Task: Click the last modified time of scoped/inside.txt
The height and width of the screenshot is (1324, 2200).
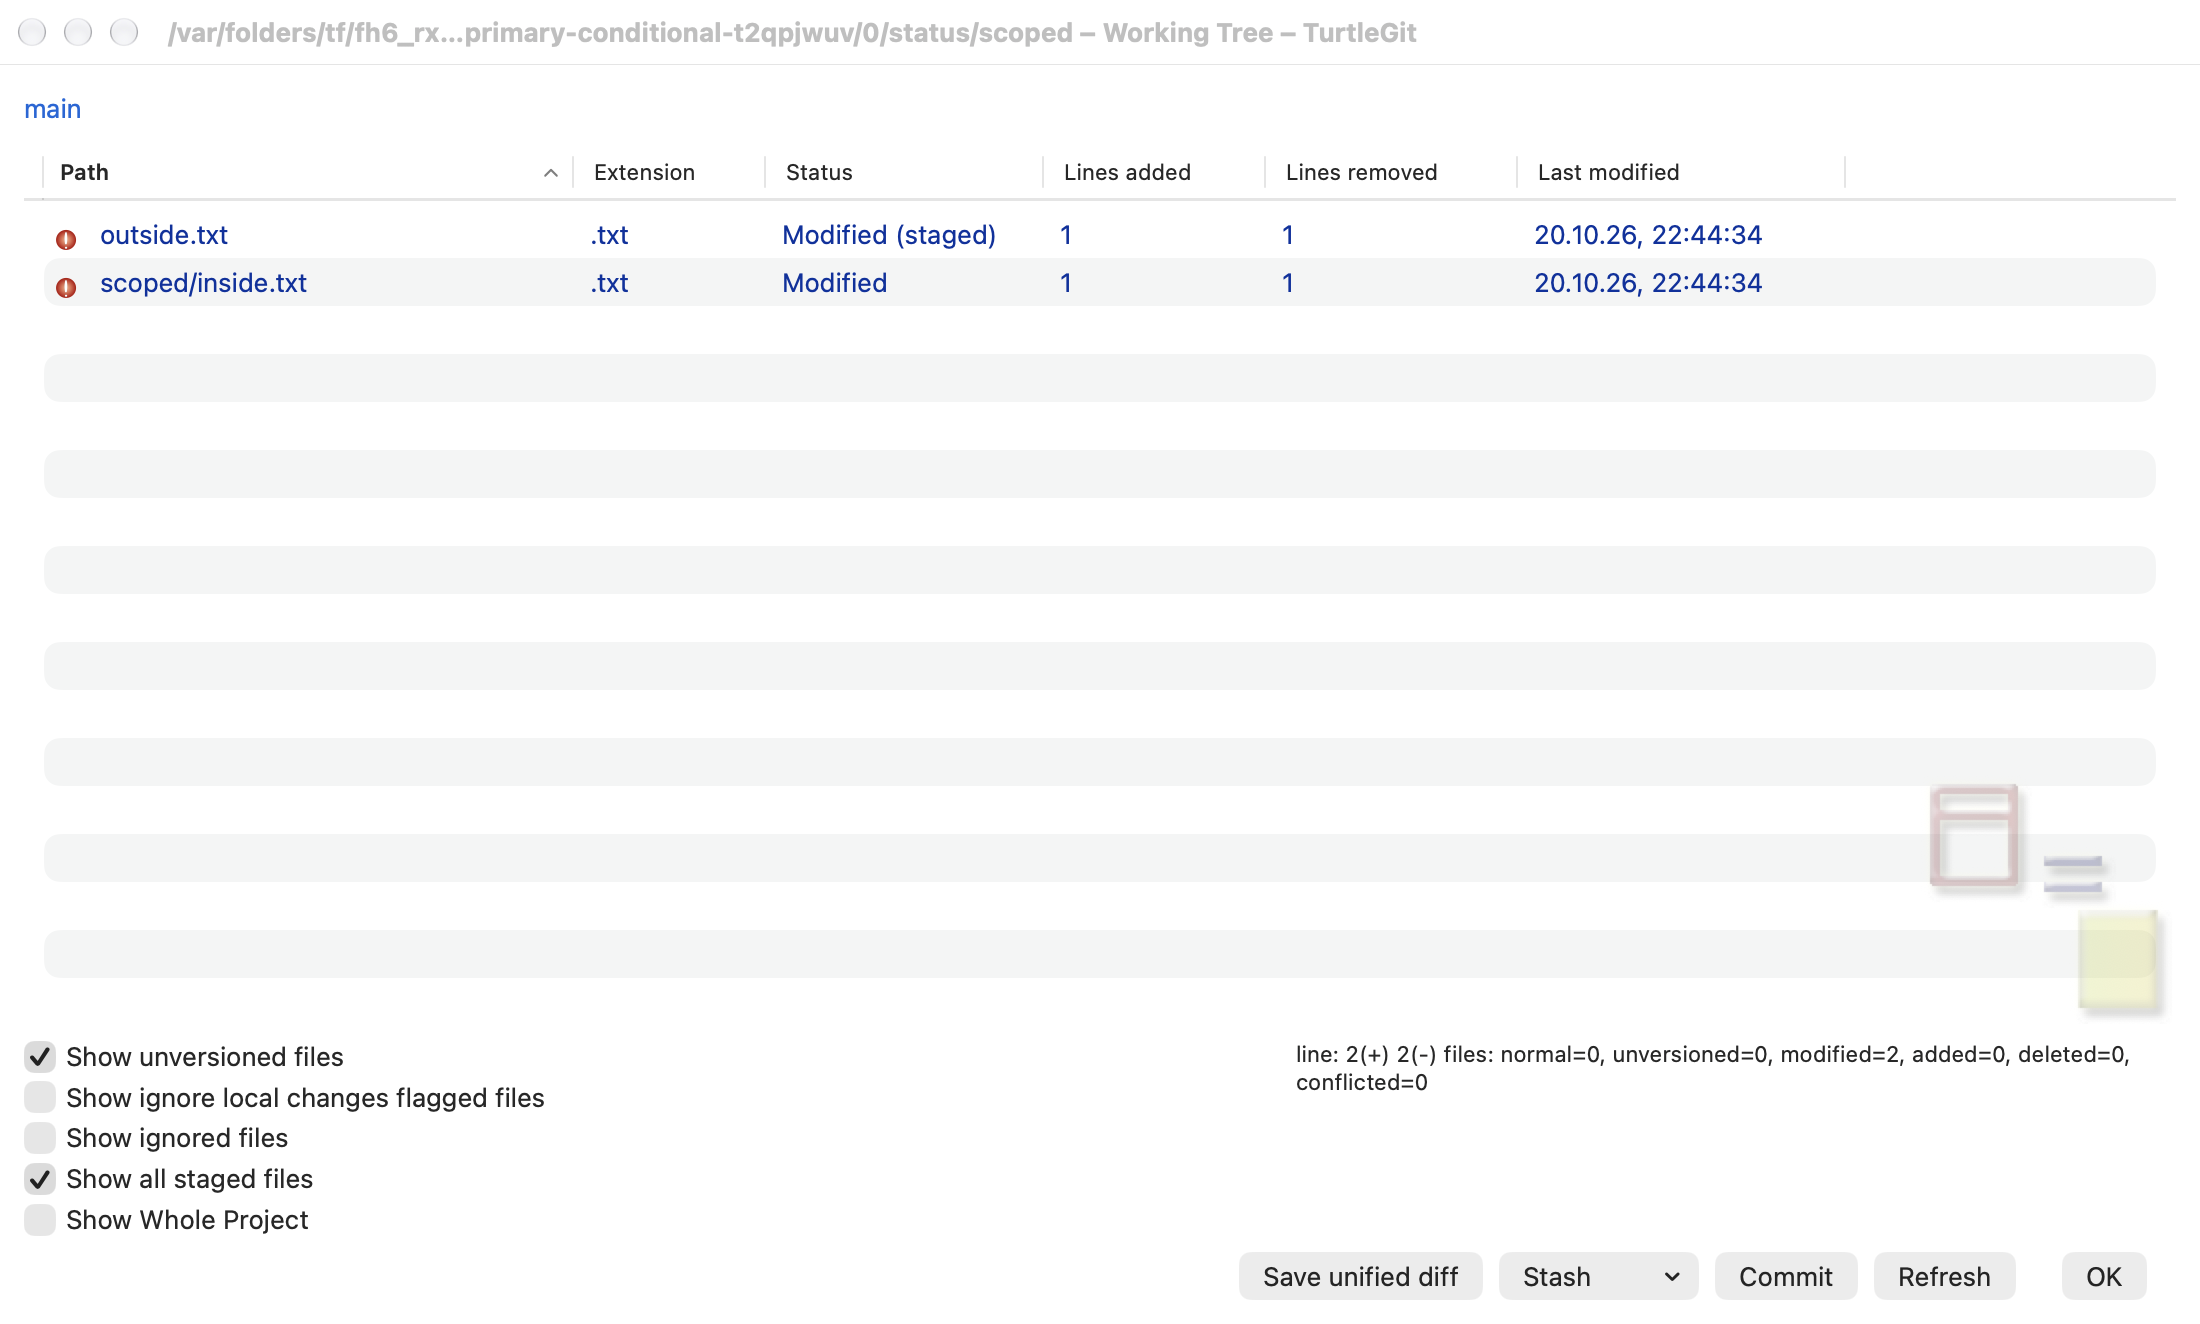Action: (1648, 283)
